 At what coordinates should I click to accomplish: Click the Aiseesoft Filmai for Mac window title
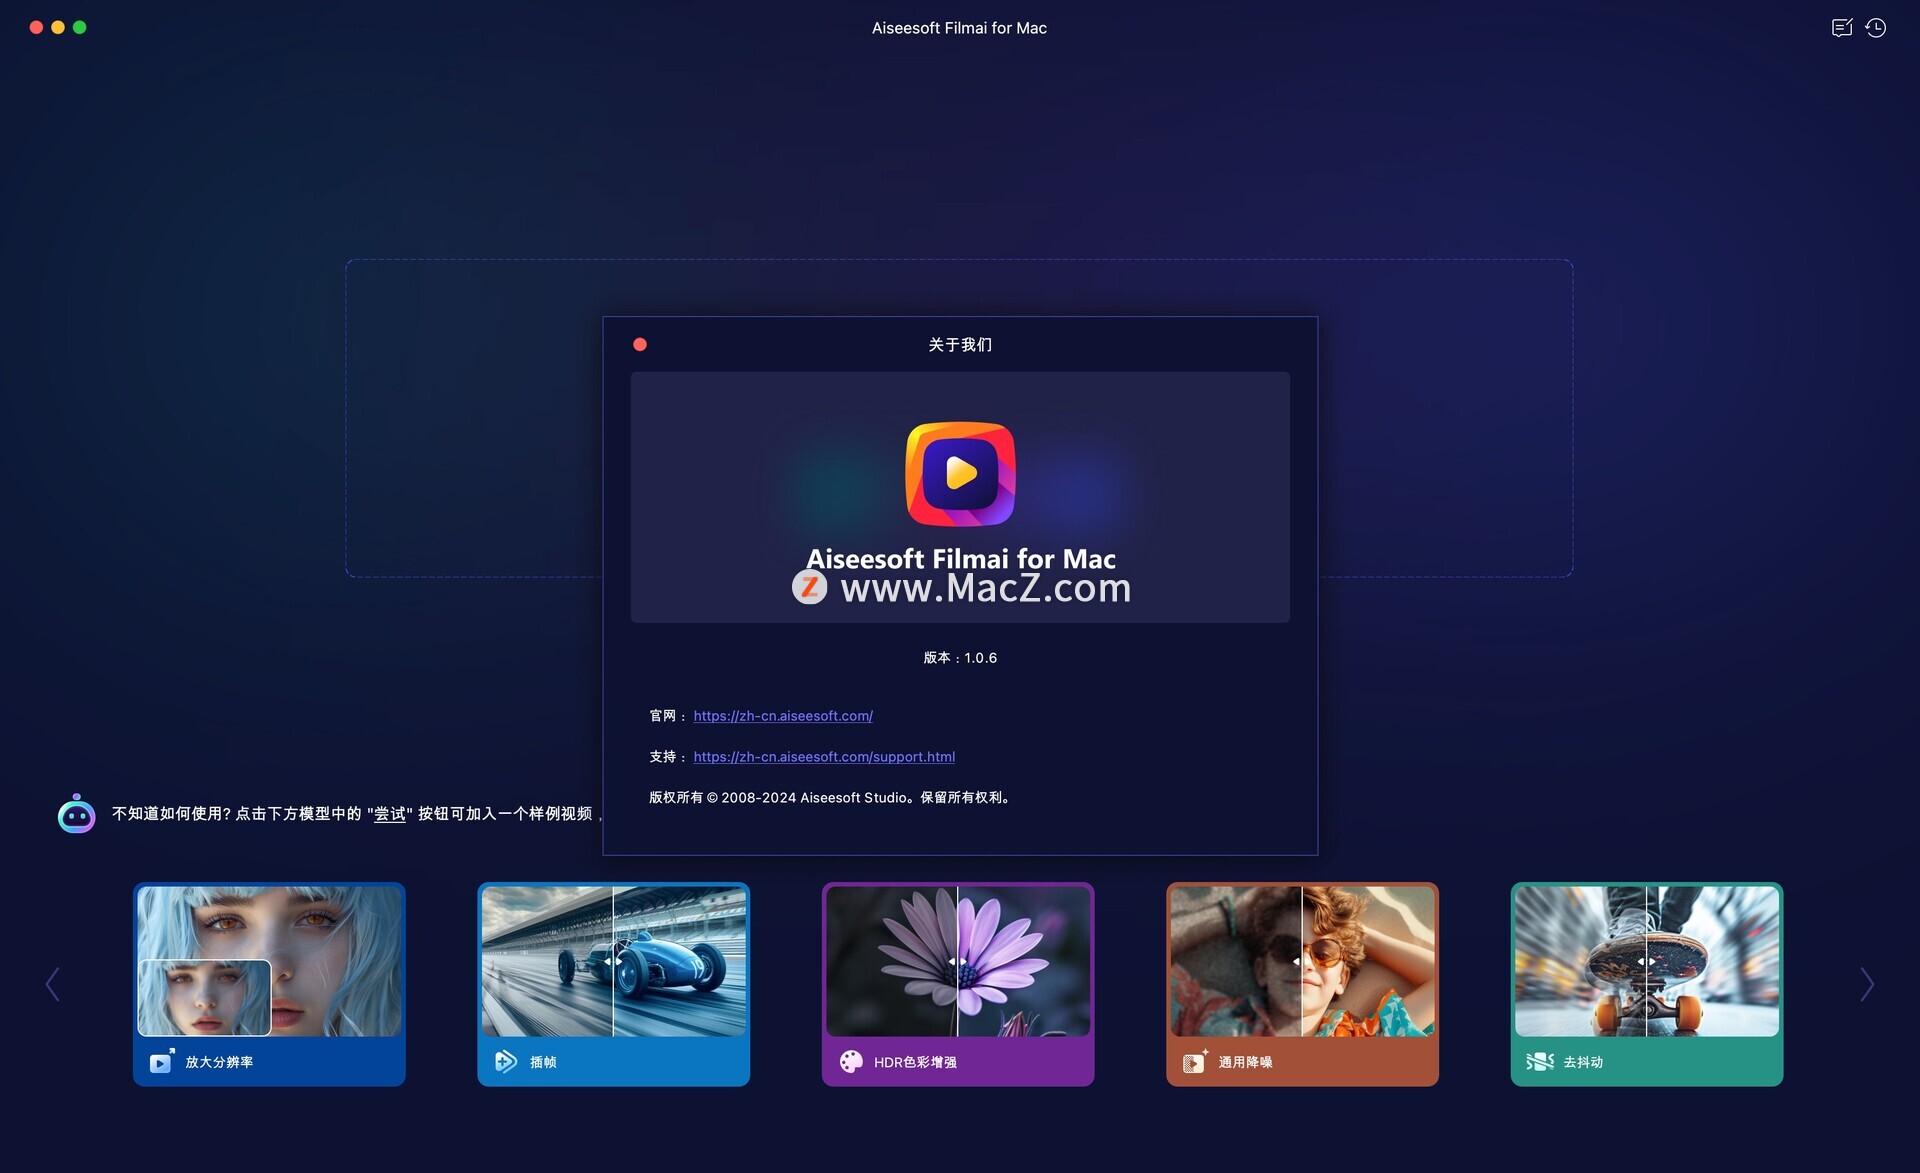(959, 28)
